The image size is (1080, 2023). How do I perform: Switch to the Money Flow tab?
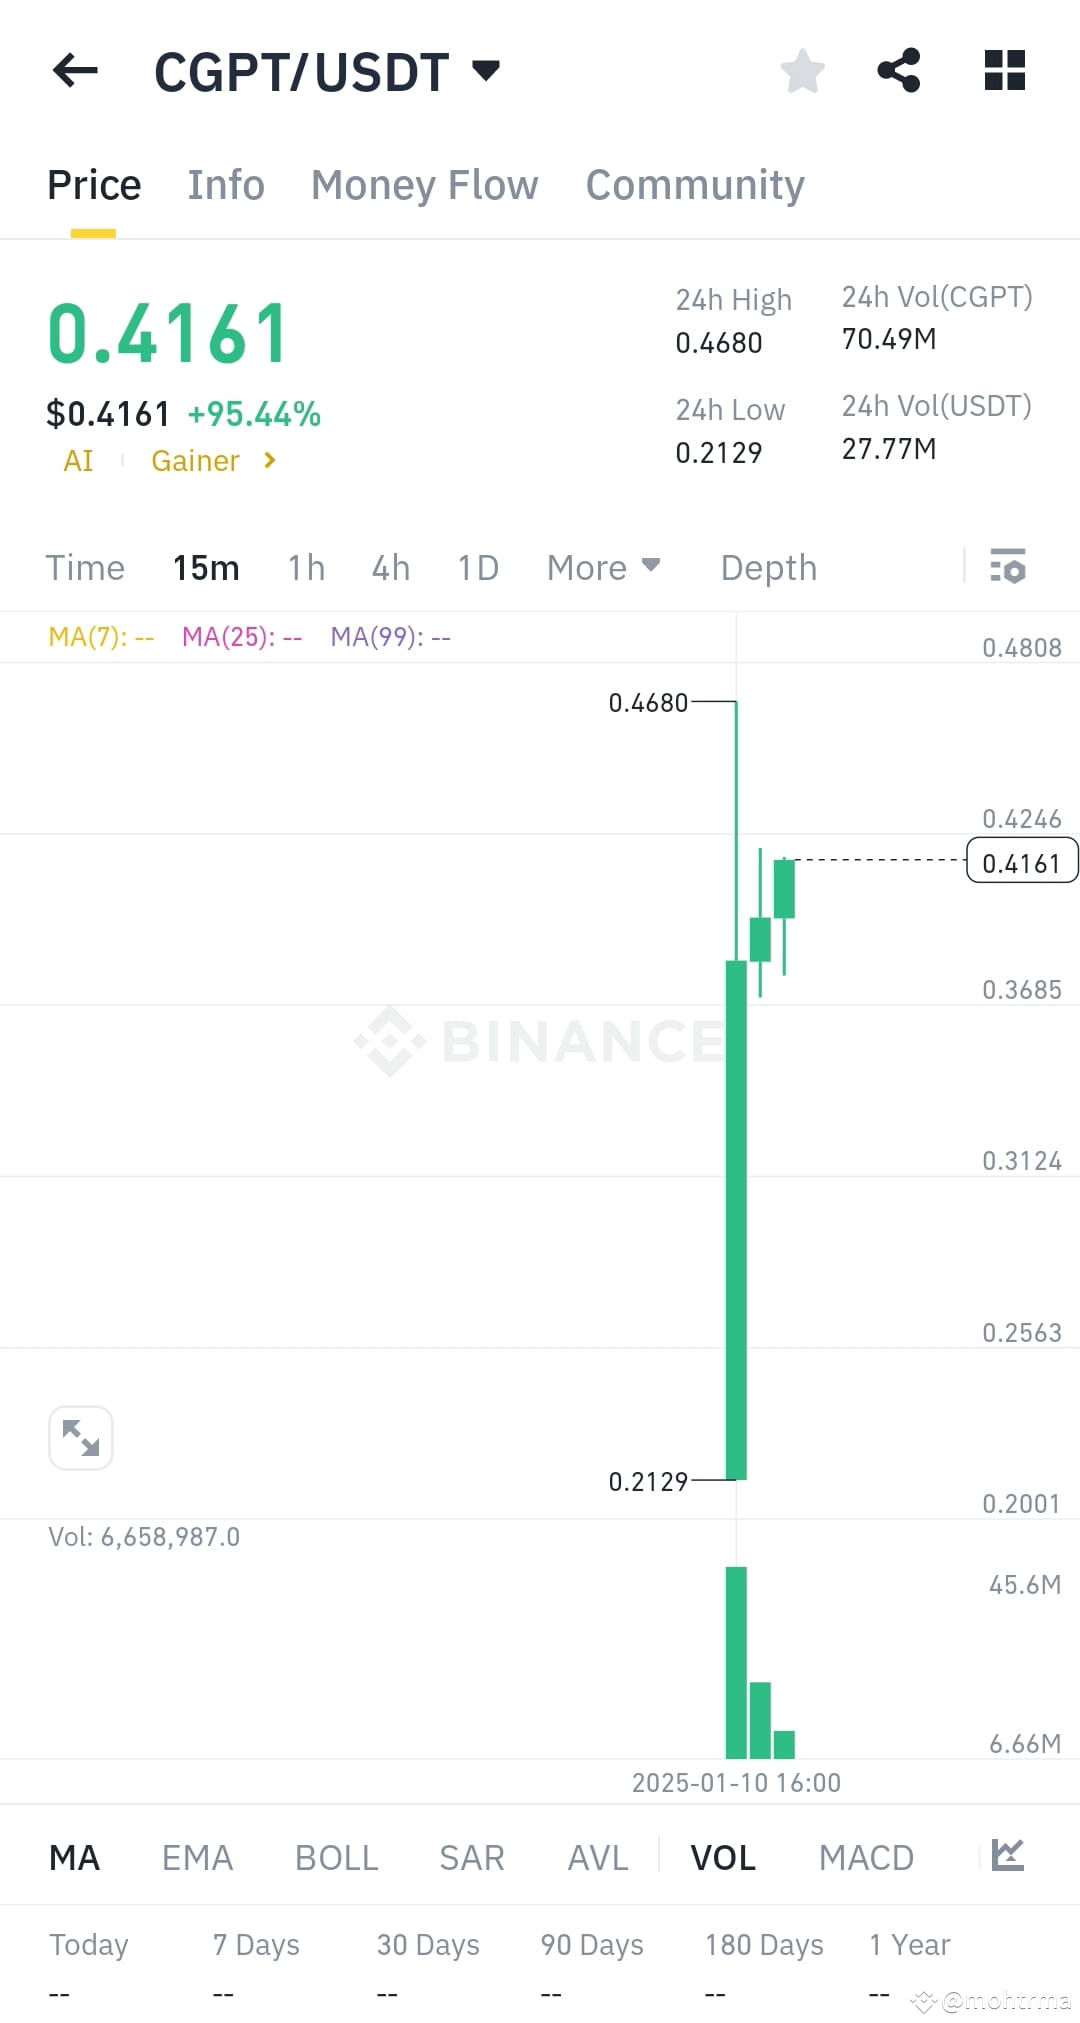click(424, 184)
